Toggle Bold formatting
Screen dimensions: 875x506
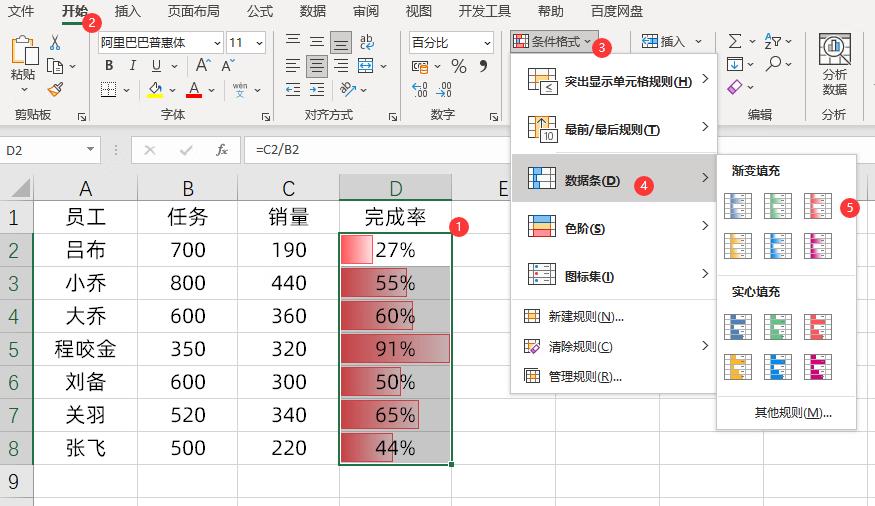(108, 66)
